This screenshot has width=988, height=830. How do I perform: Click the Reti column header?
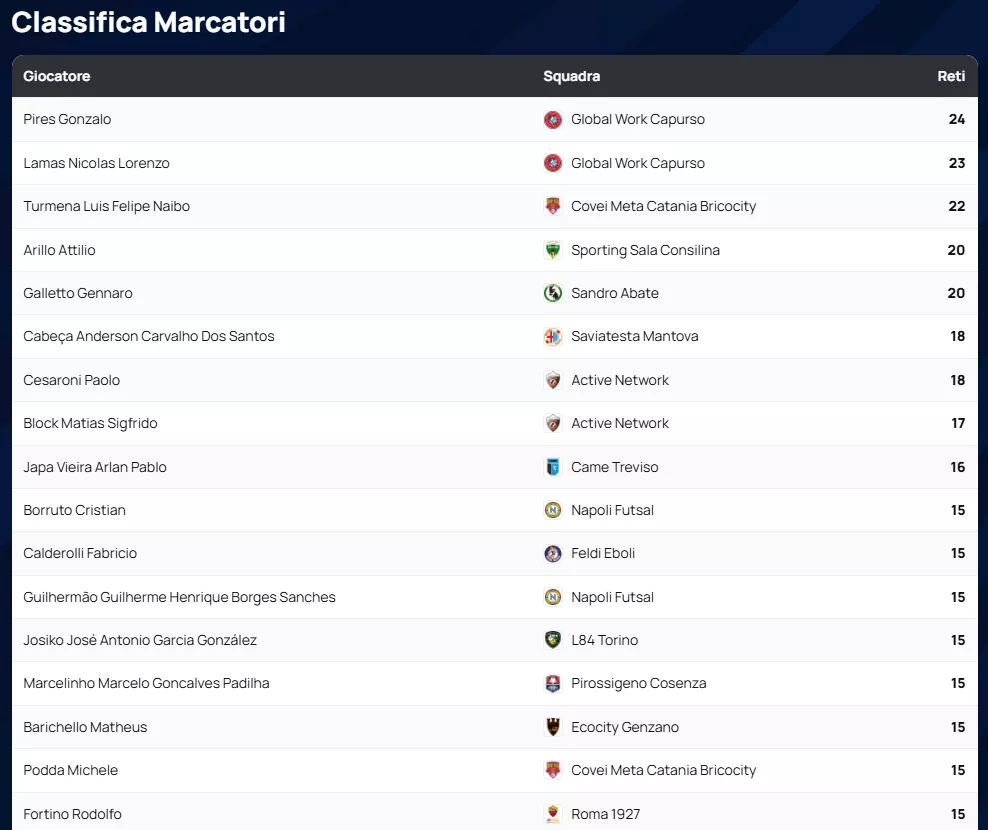951,76
